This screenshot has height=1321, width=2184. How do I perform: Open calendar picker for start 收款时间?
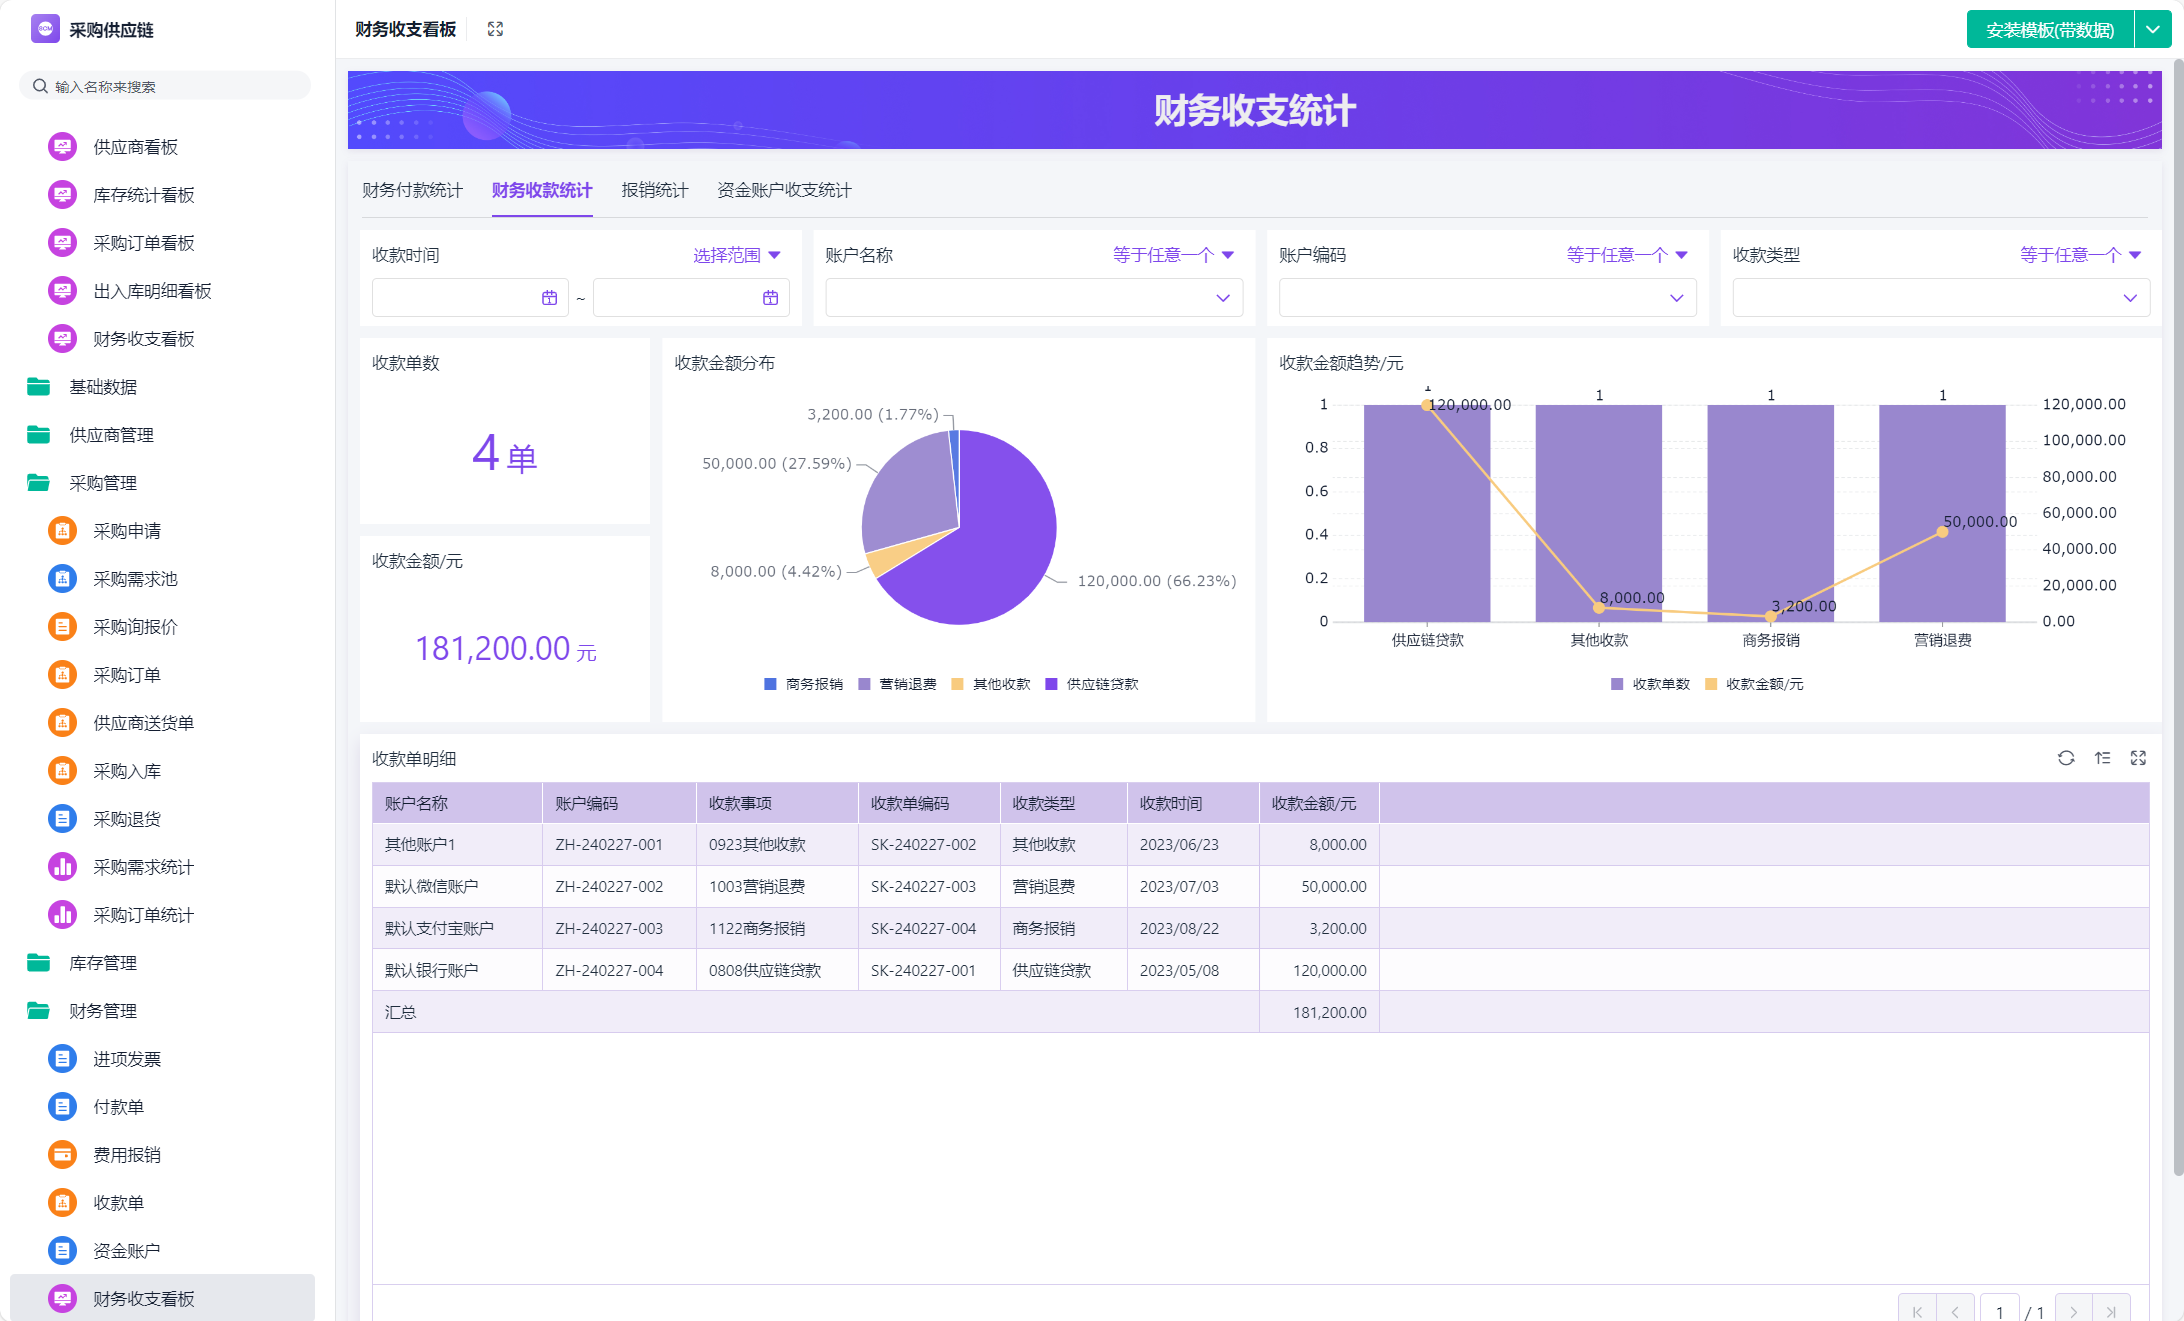tap(549, 298)
